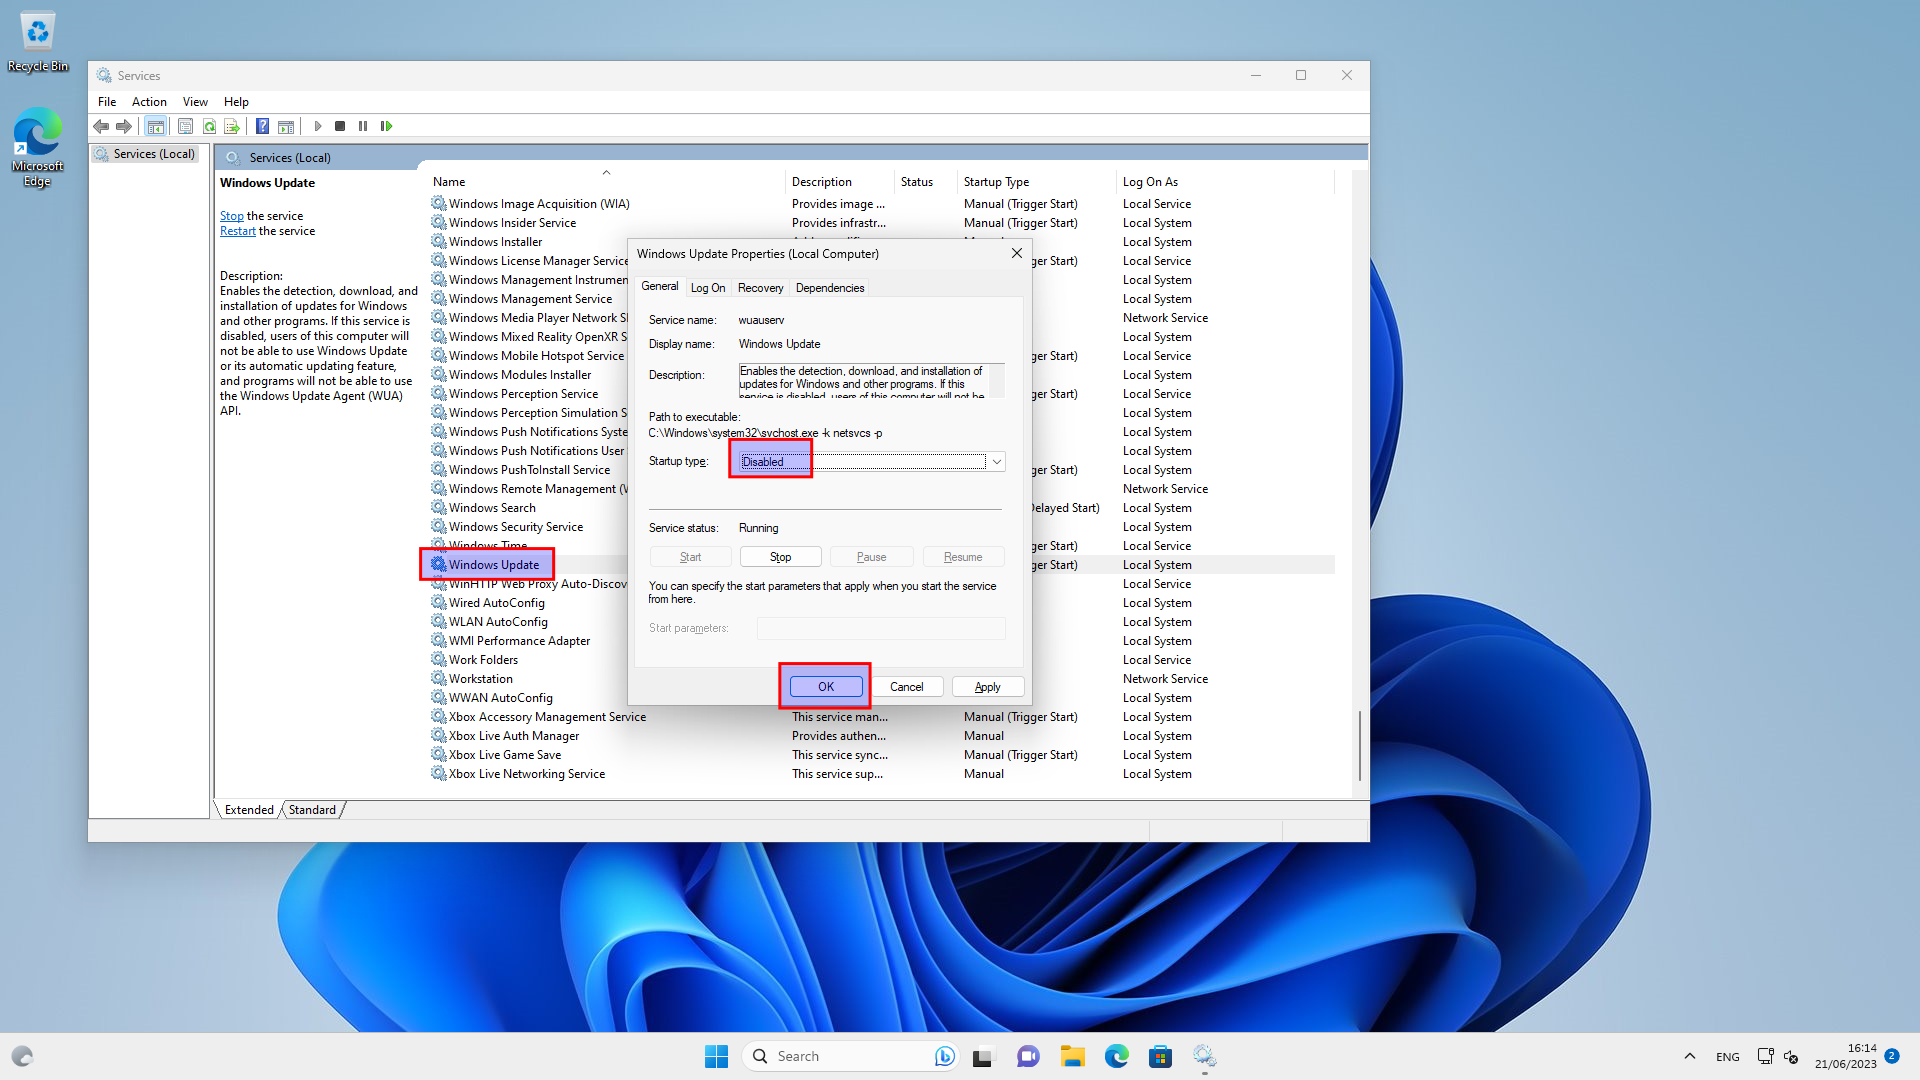The image size is (1920, 1080).
Task: Select Xbox Live Auth Manager row
Action: pyautogui.click(x=513, y=736)
